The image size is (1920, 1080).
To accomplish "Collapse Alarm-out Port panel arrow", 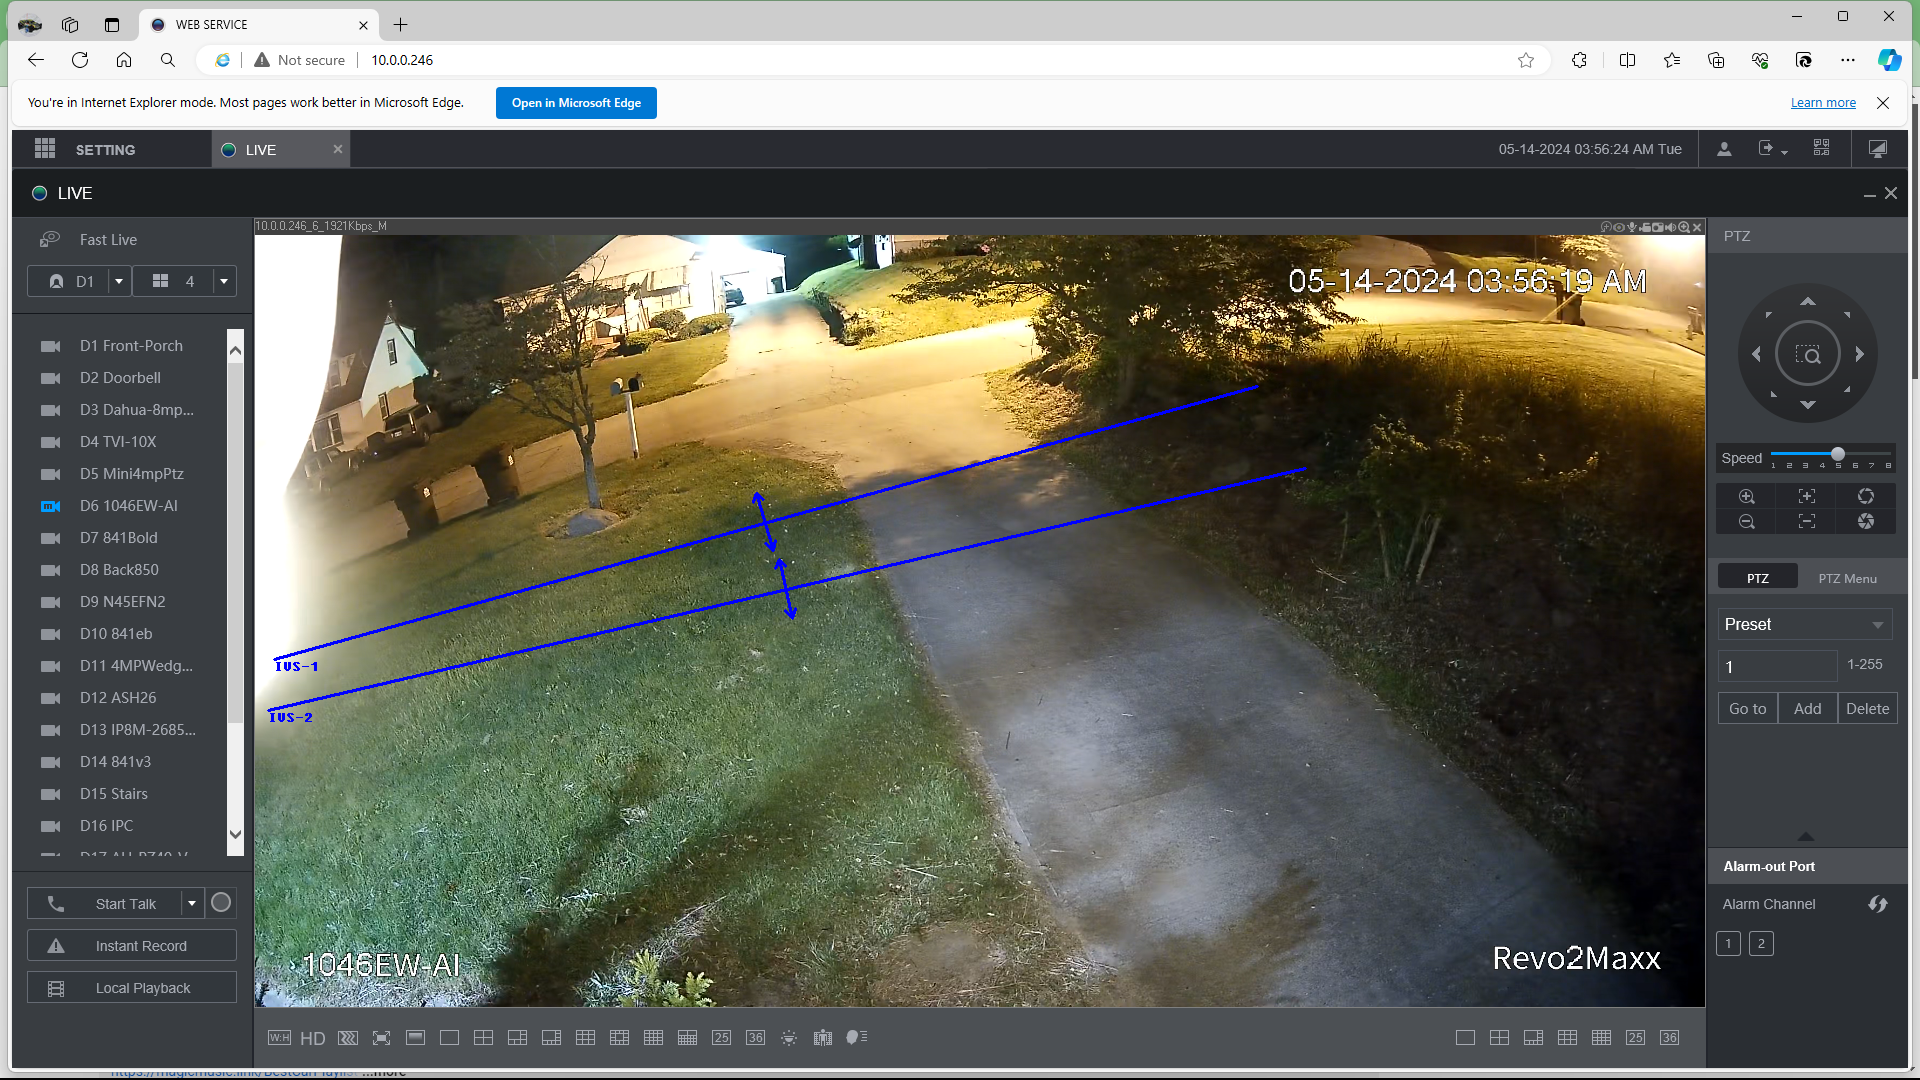I will [x=1806, y=836].
